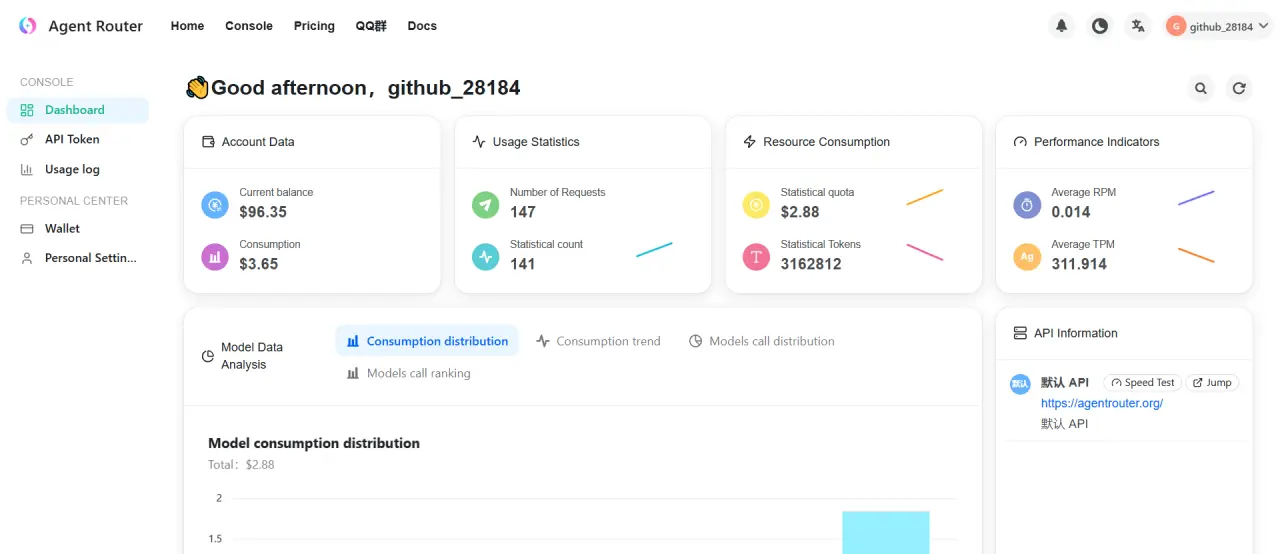Click the Account Data card header icon
This screenshot has width=1280, height=554.
click(208, 142)
